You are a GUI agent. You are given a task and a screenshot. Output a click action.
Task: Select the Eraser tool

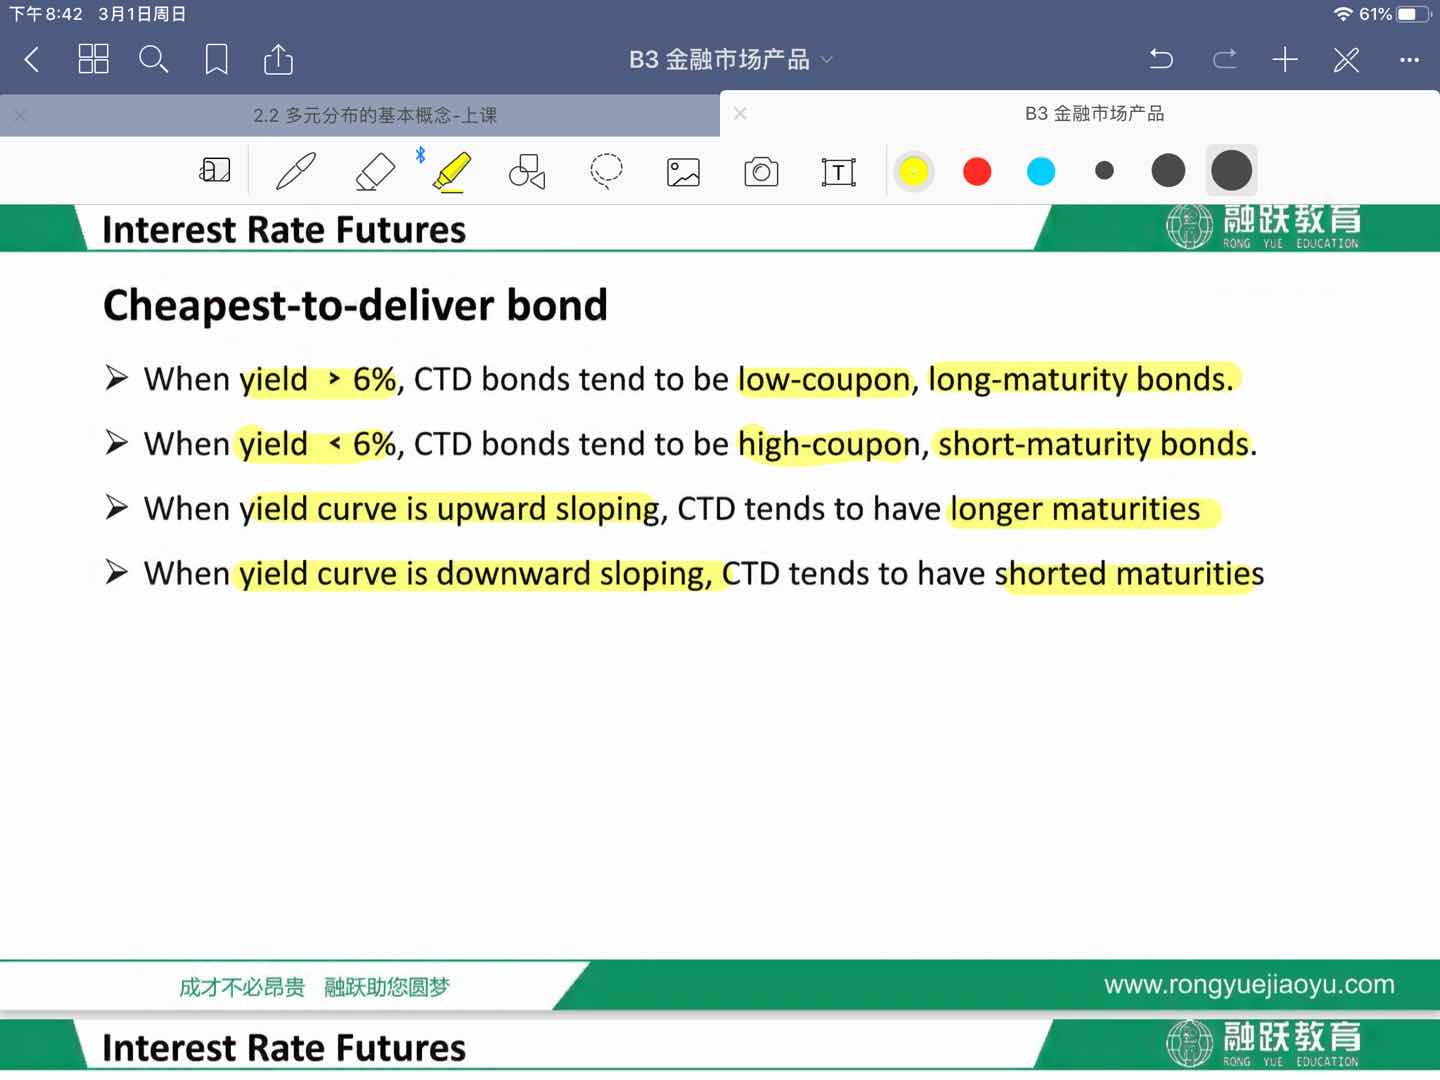pos(375,171)
